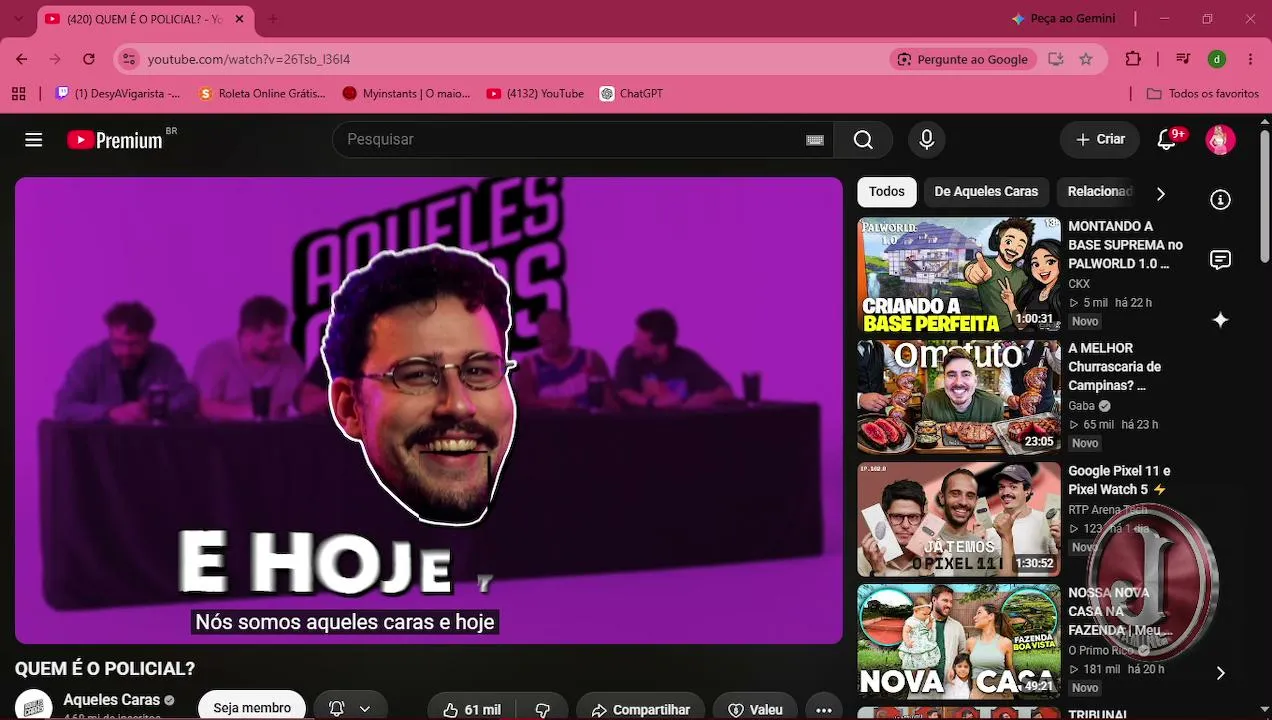Open Aqueles Caras channel avatar
Screen dimensions: 1272x720
[34, 706]
